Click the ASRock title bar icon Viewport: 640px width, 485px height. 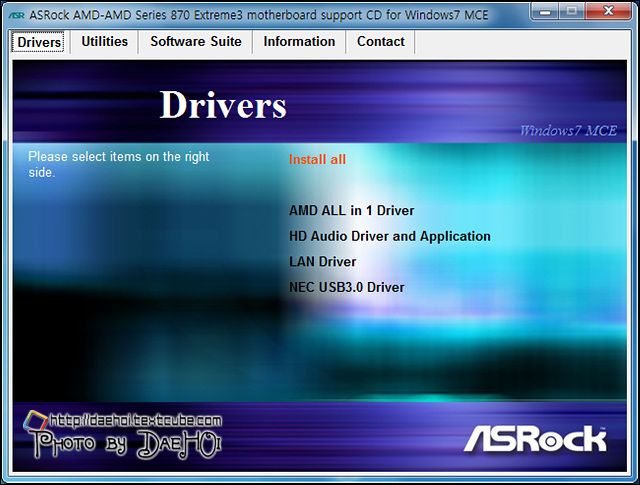[x=16, y=16]
